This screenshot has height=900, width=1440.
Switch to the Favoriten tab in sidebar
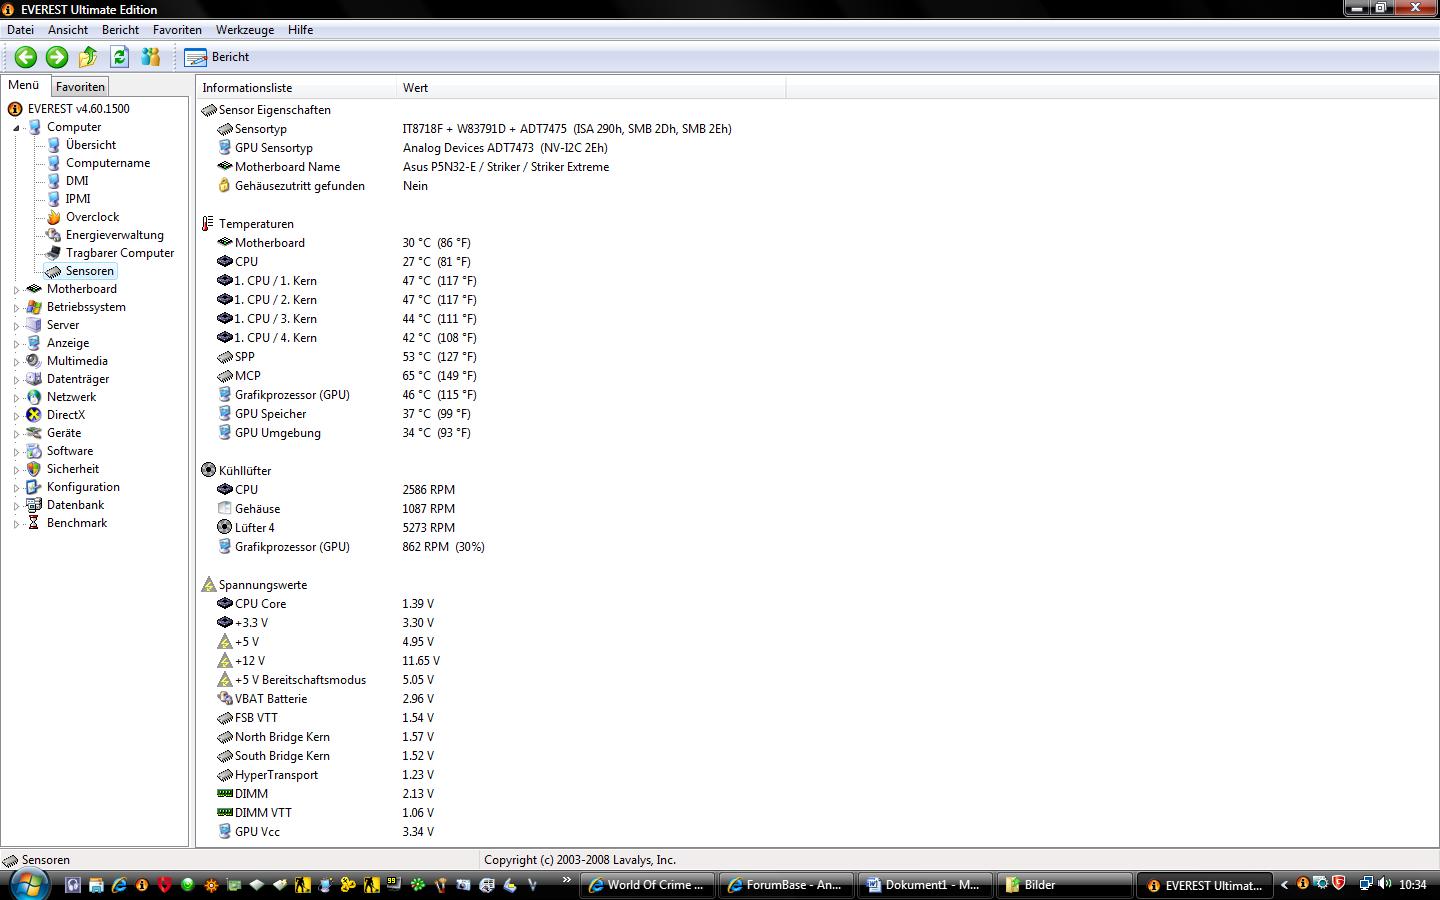(80, 87)
